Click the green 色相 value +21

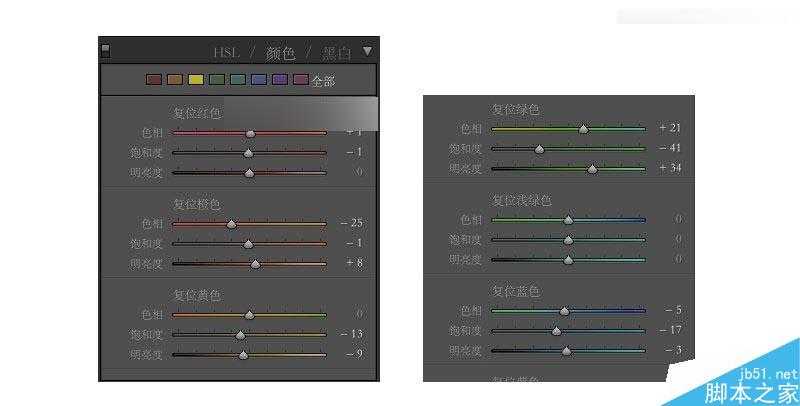(669, 129)
